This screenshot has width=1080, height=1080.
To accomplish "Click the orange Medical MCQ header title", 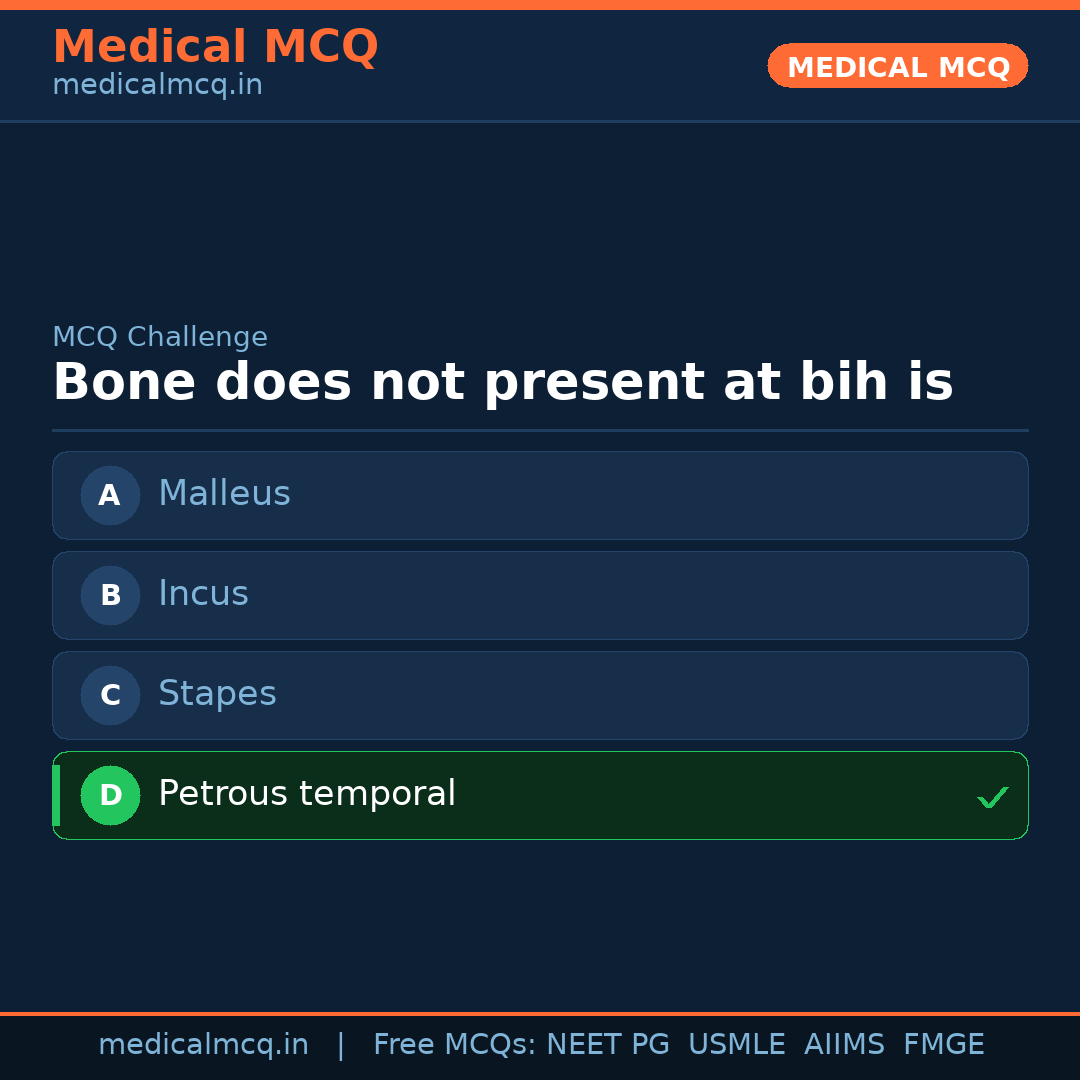I will point(215,47).
